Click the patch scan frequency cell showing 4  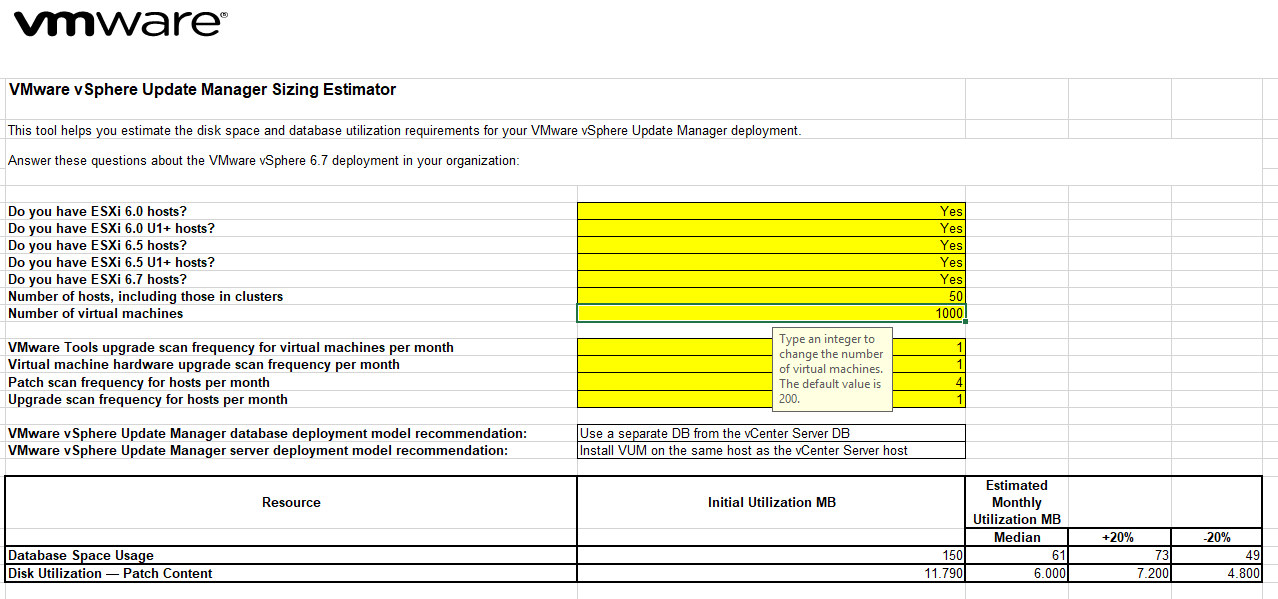tap(771, 382)
